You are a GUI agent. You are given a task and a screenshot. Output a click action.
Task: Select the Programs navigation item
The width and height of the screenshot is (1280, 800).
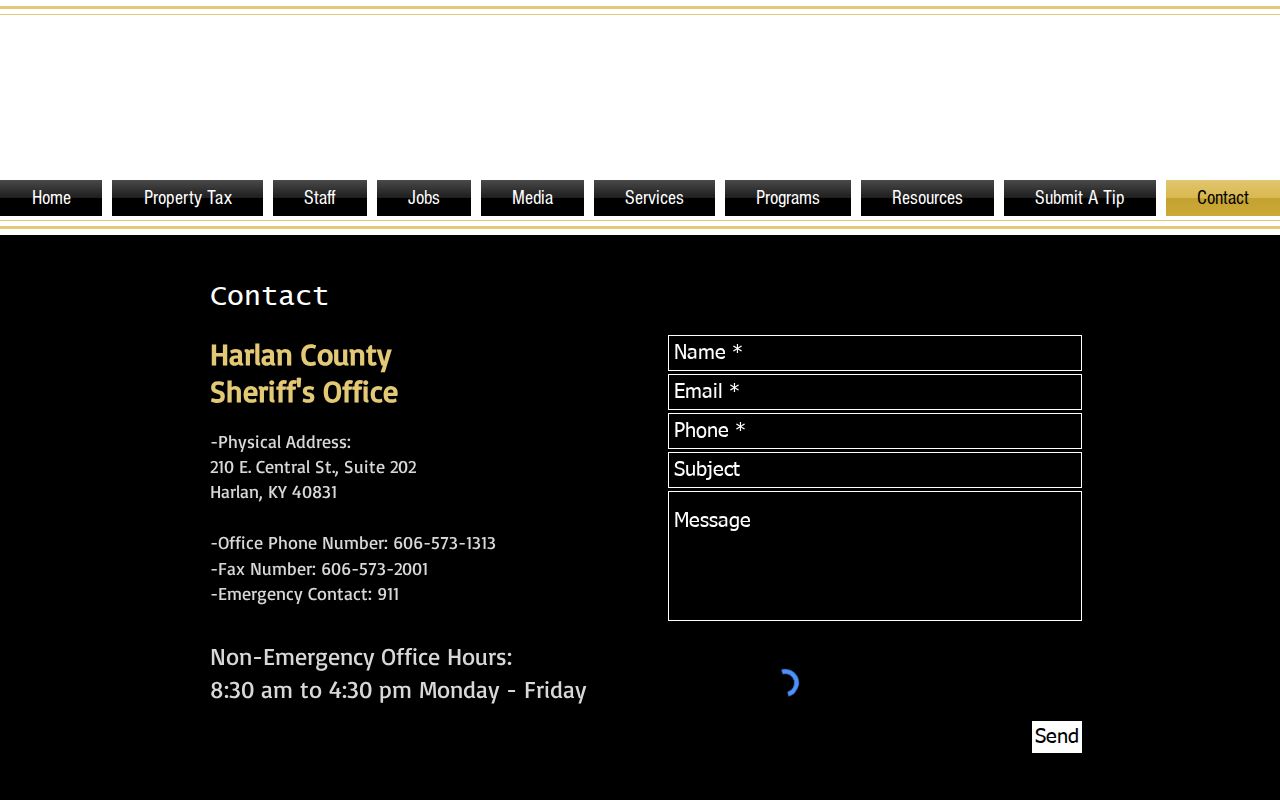pos(788,198)
